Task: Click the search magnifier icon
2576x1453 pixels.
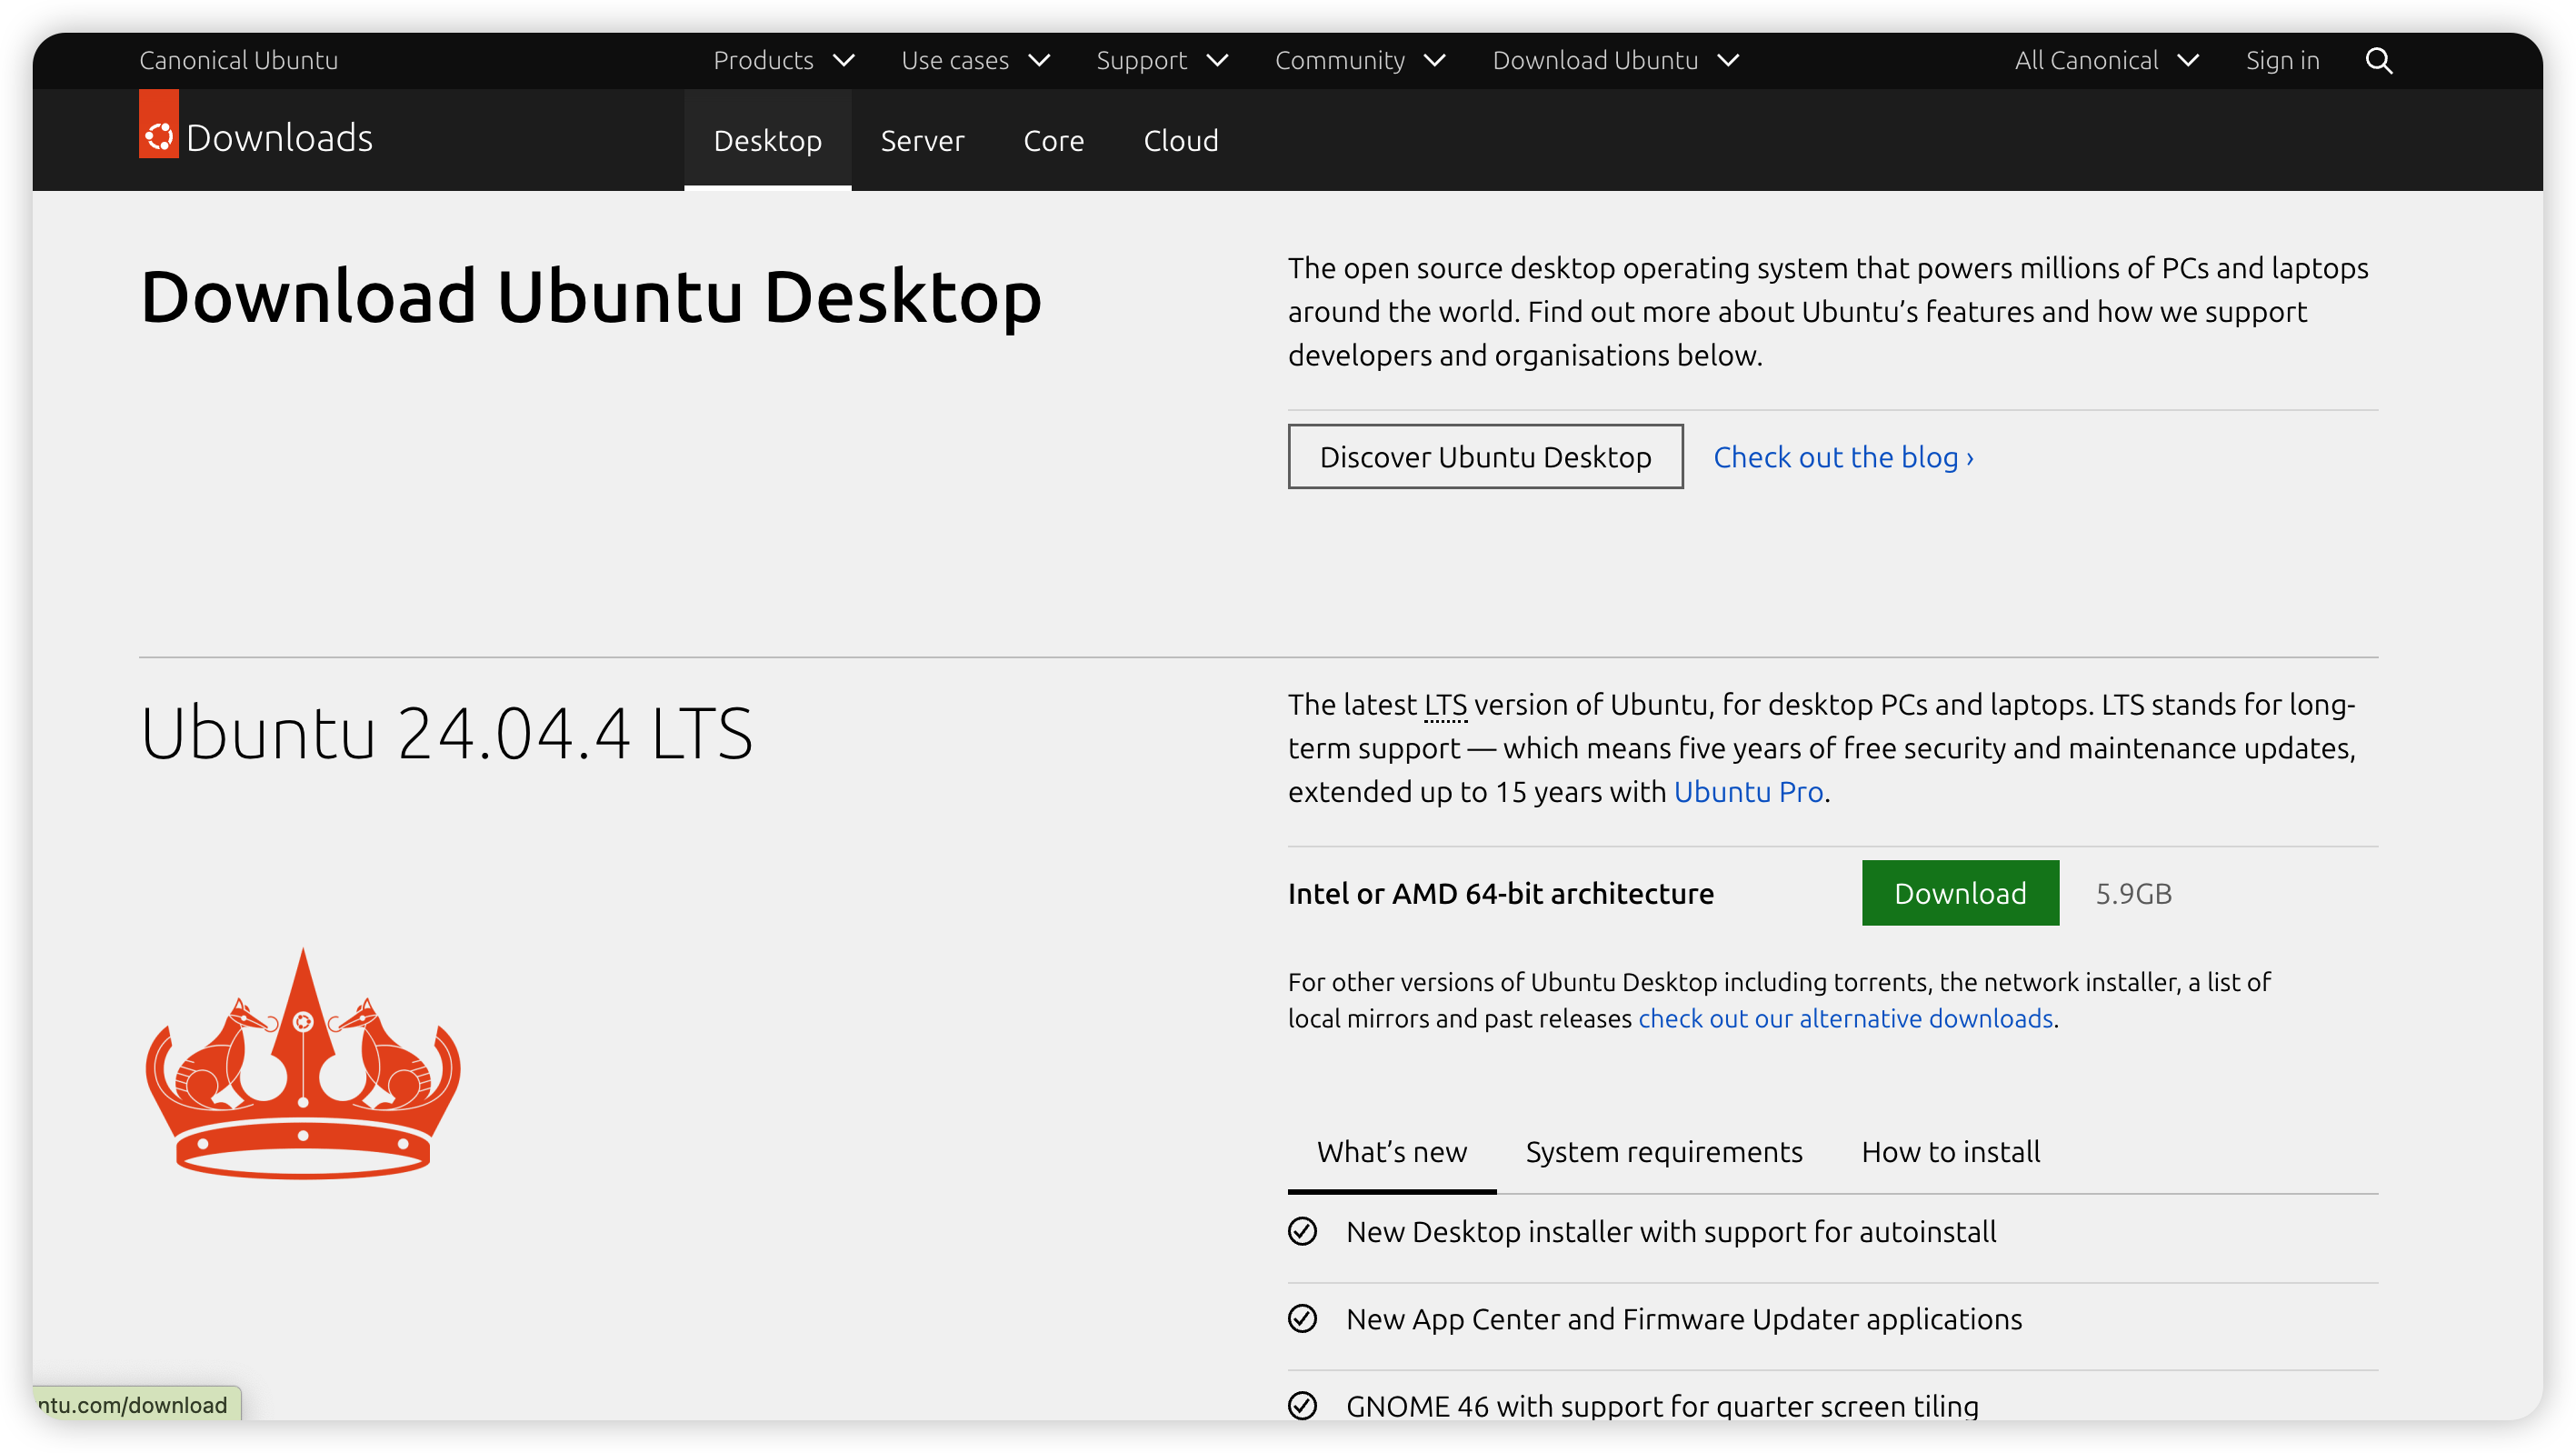Action: 2378,61
